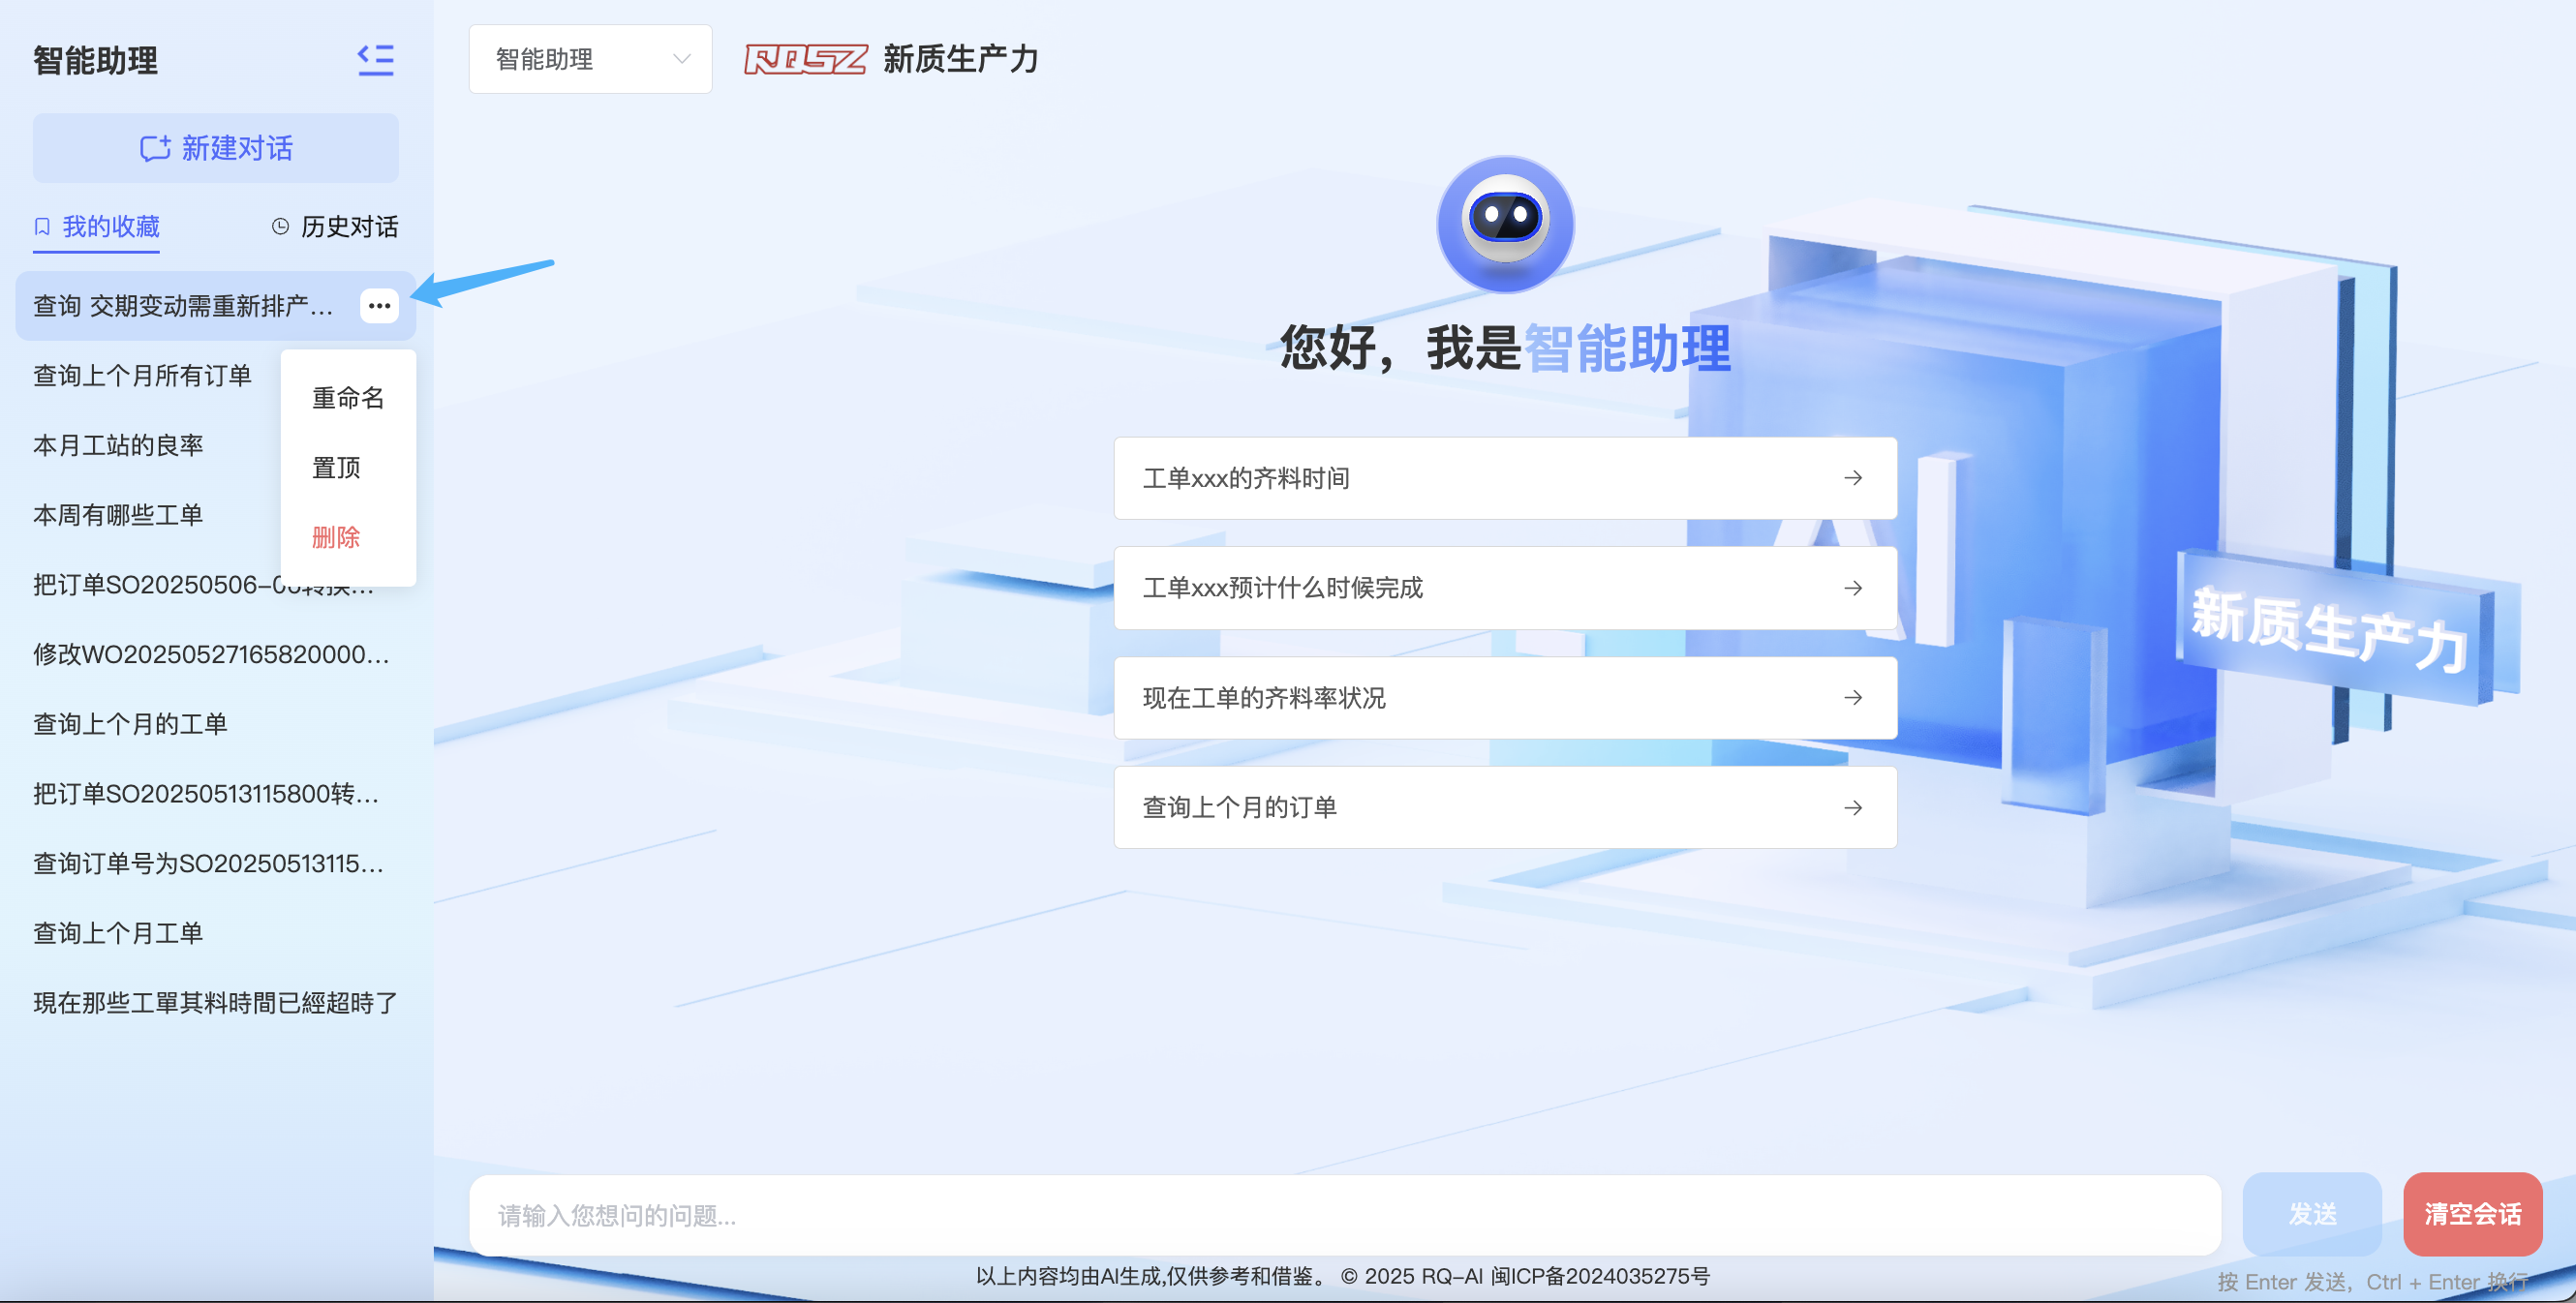This screenshot has height=1303, width=2576.
Task: Open conversation 查询上个月的工单
Action: [131, 724]
